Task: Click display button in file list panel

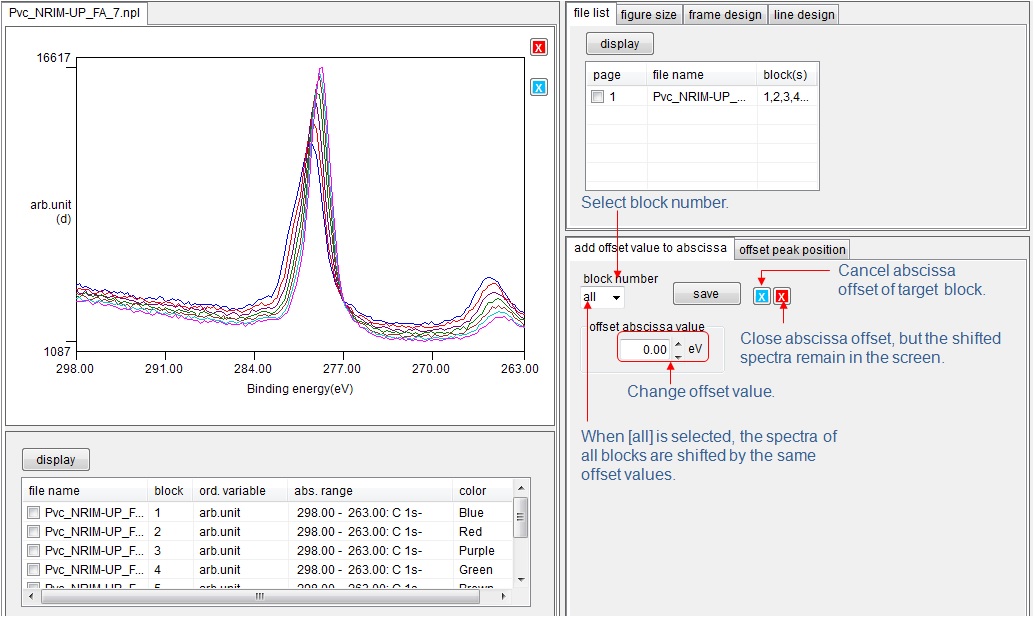Action: tap(620, 44)
